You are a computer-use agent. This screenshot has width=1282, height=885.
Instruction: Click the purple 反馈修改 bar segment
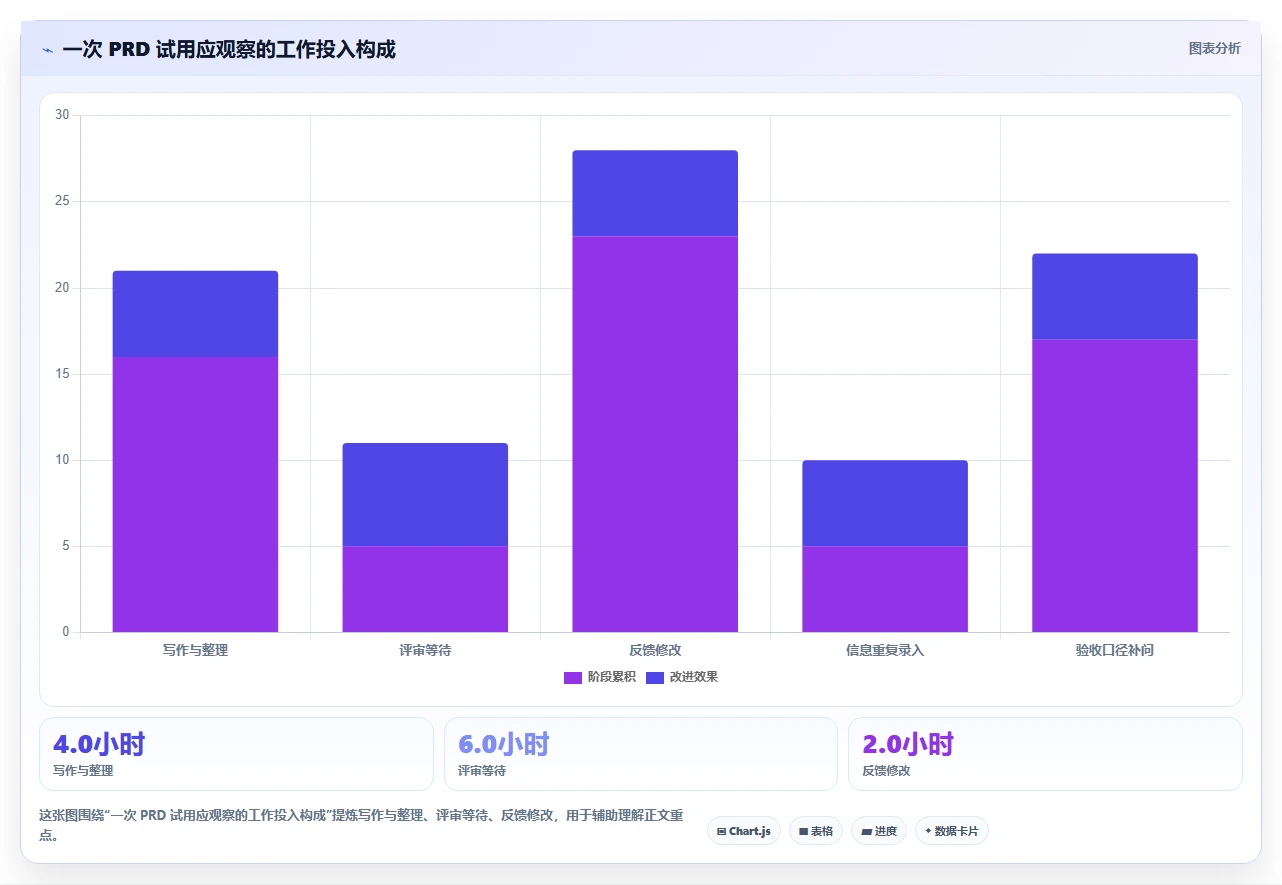pyautogui.click(x=655, y=434)
